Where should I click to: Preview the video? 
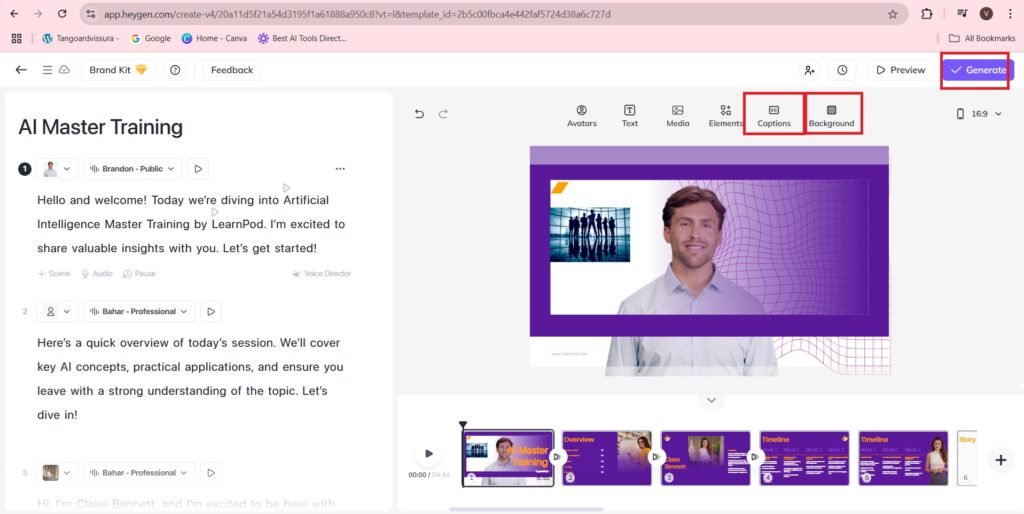pos(901,70)
